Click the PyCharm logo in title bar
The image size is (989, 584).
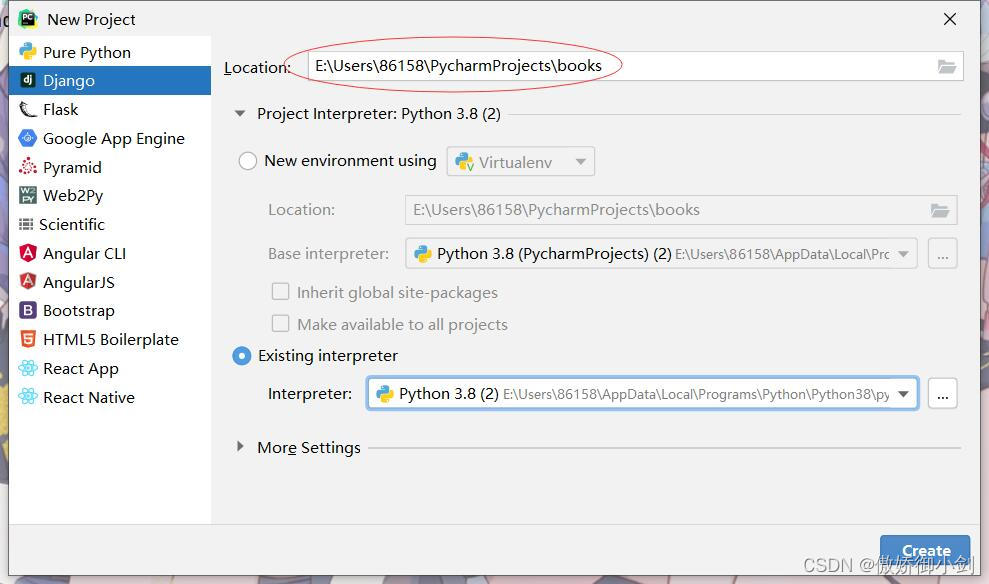(28, 19)
